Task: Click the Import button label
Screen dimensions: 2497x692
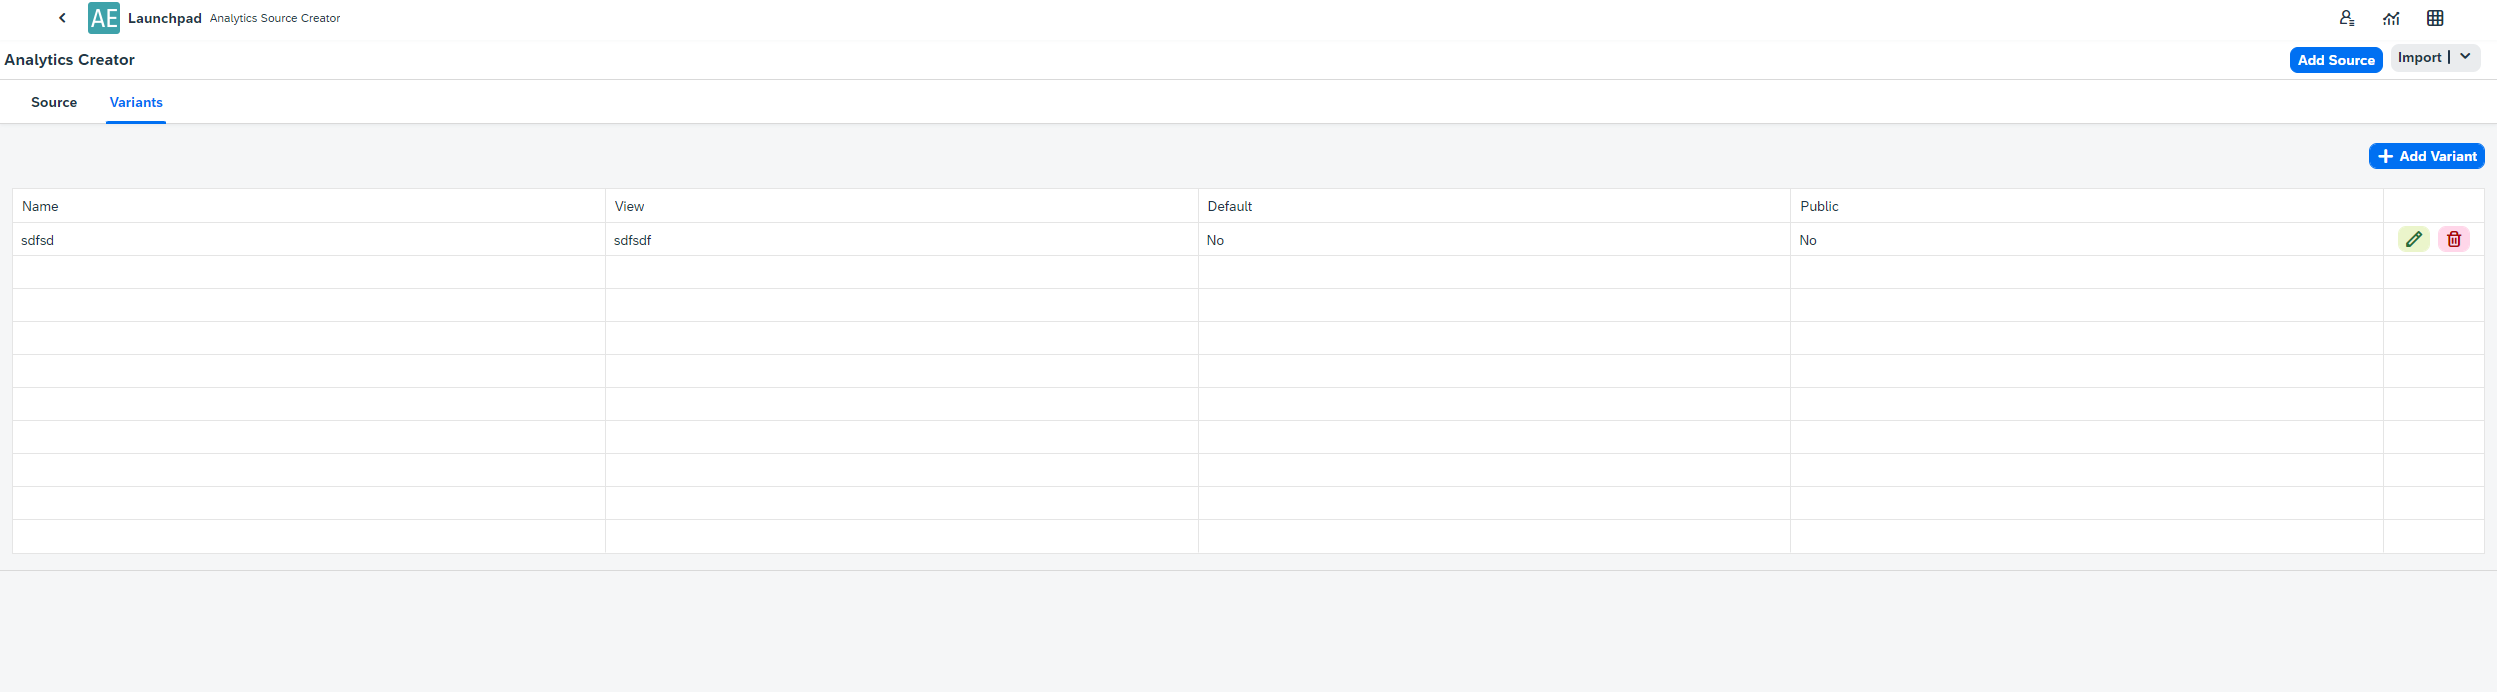Action: [2419, 58]
